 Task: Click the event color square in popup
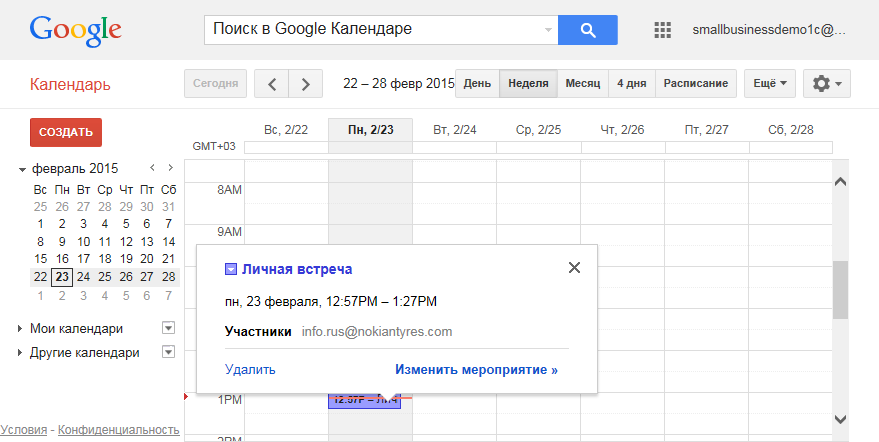(x=231, y=269)
